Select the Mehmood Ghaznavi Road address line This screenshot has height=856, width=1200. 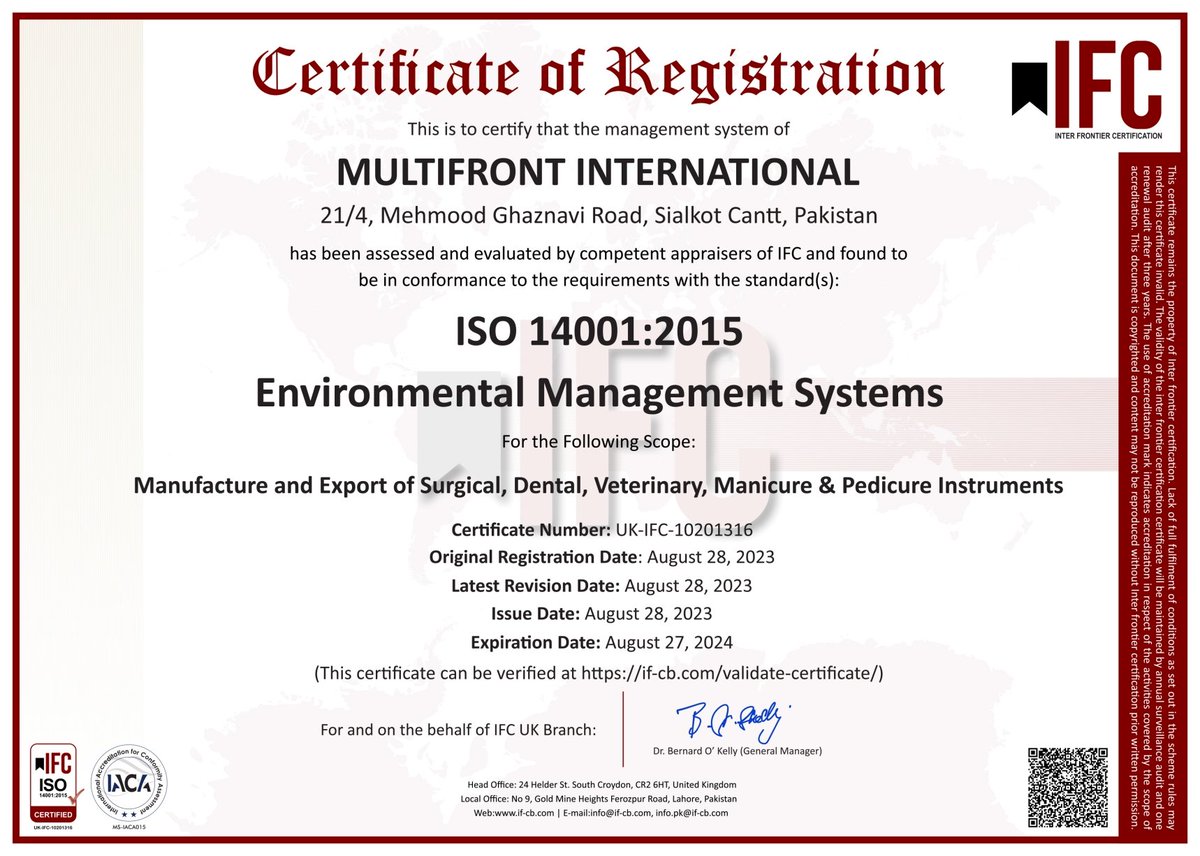599,215
